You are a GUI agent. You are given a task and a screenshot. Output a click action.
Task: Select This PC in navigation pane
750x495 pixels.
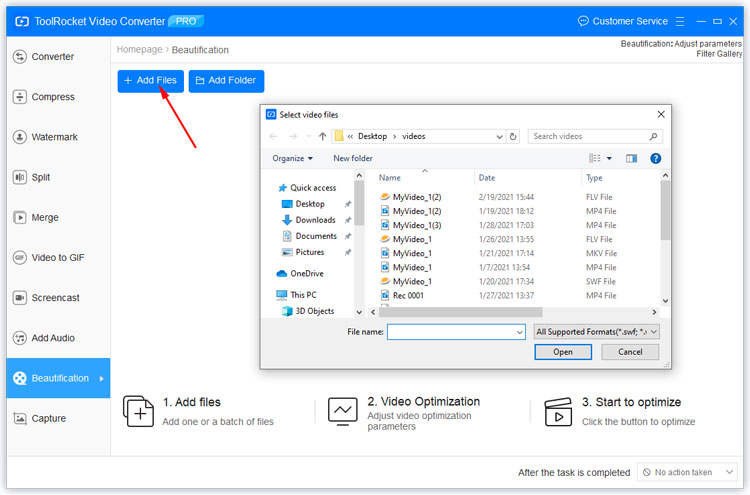296,295
